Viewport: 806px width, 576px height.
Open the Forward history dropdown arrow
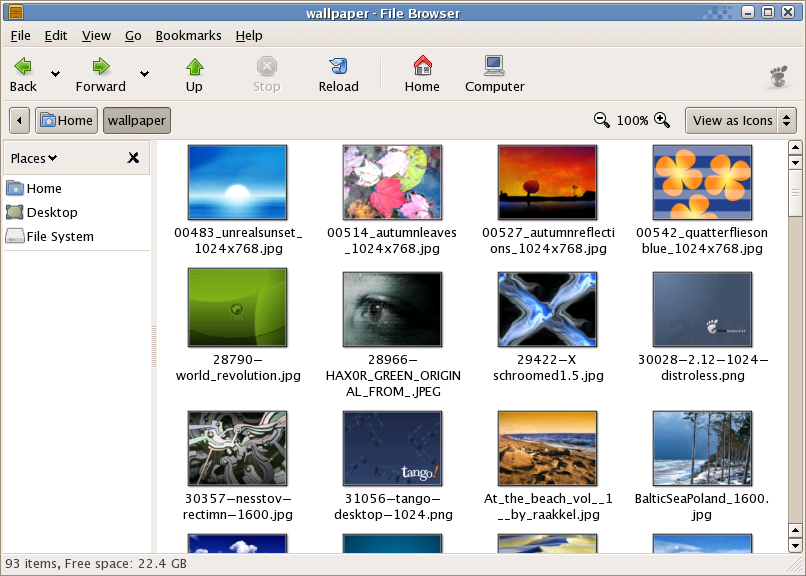click(144, 75)
